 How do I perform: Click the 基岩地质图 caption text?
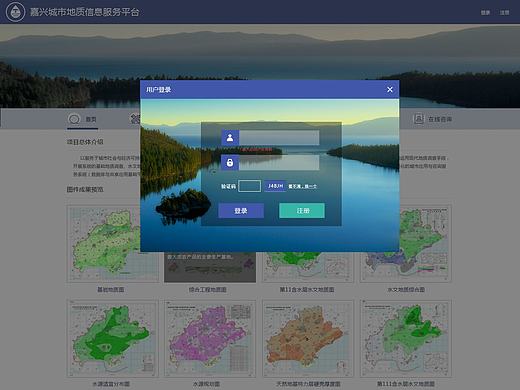(111, 290)
